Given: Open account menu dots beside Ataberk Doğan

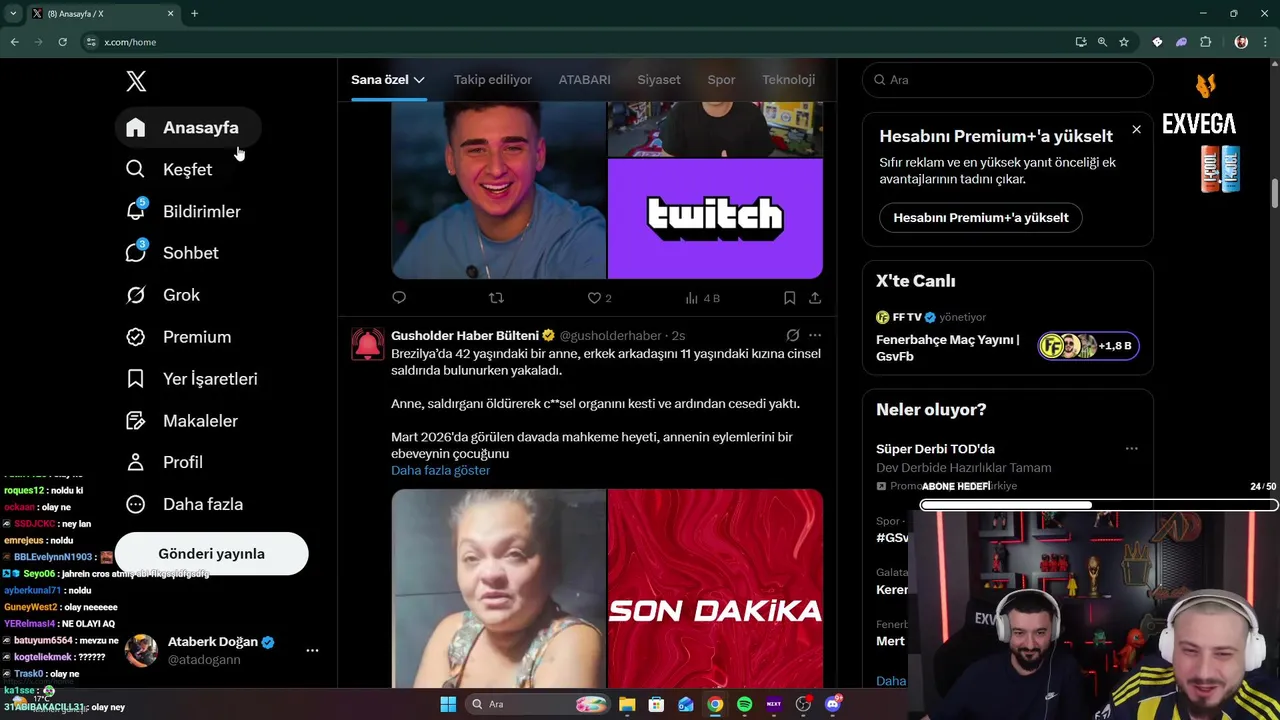Looking at the screenshot, I should coord(312,650).
